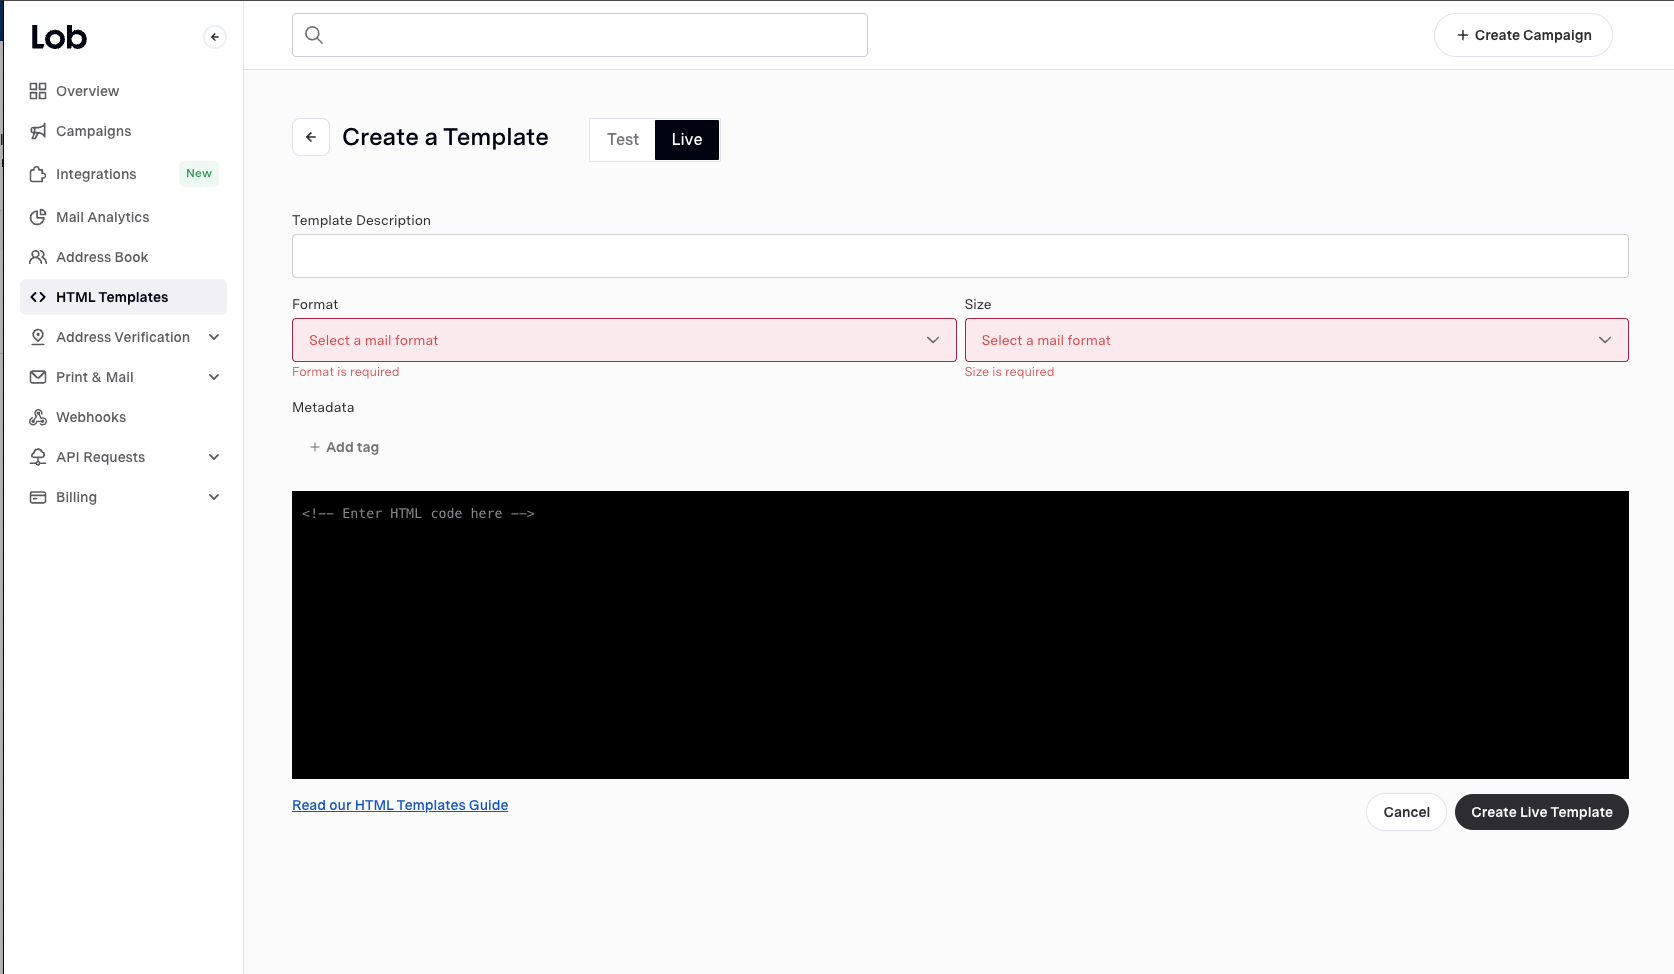This screenshot has width=1674, height=974.
Task: Click the Create Live Template button
Action: point(1540,812)
